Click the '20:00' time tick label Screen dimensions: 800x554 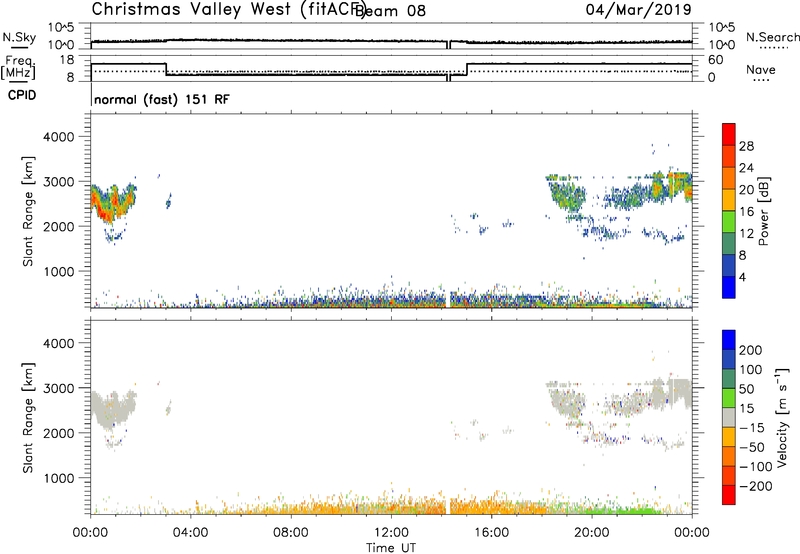pos(592,533)
